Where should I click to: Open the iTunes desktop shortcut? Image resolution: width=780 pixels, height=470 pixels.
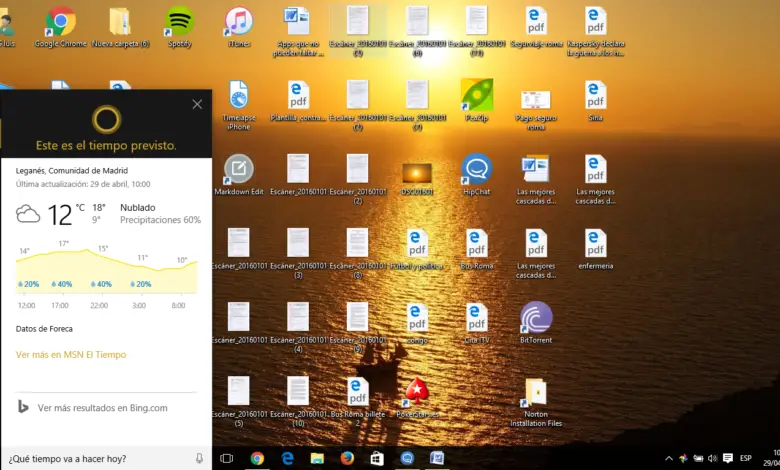(x=239, y=27)
